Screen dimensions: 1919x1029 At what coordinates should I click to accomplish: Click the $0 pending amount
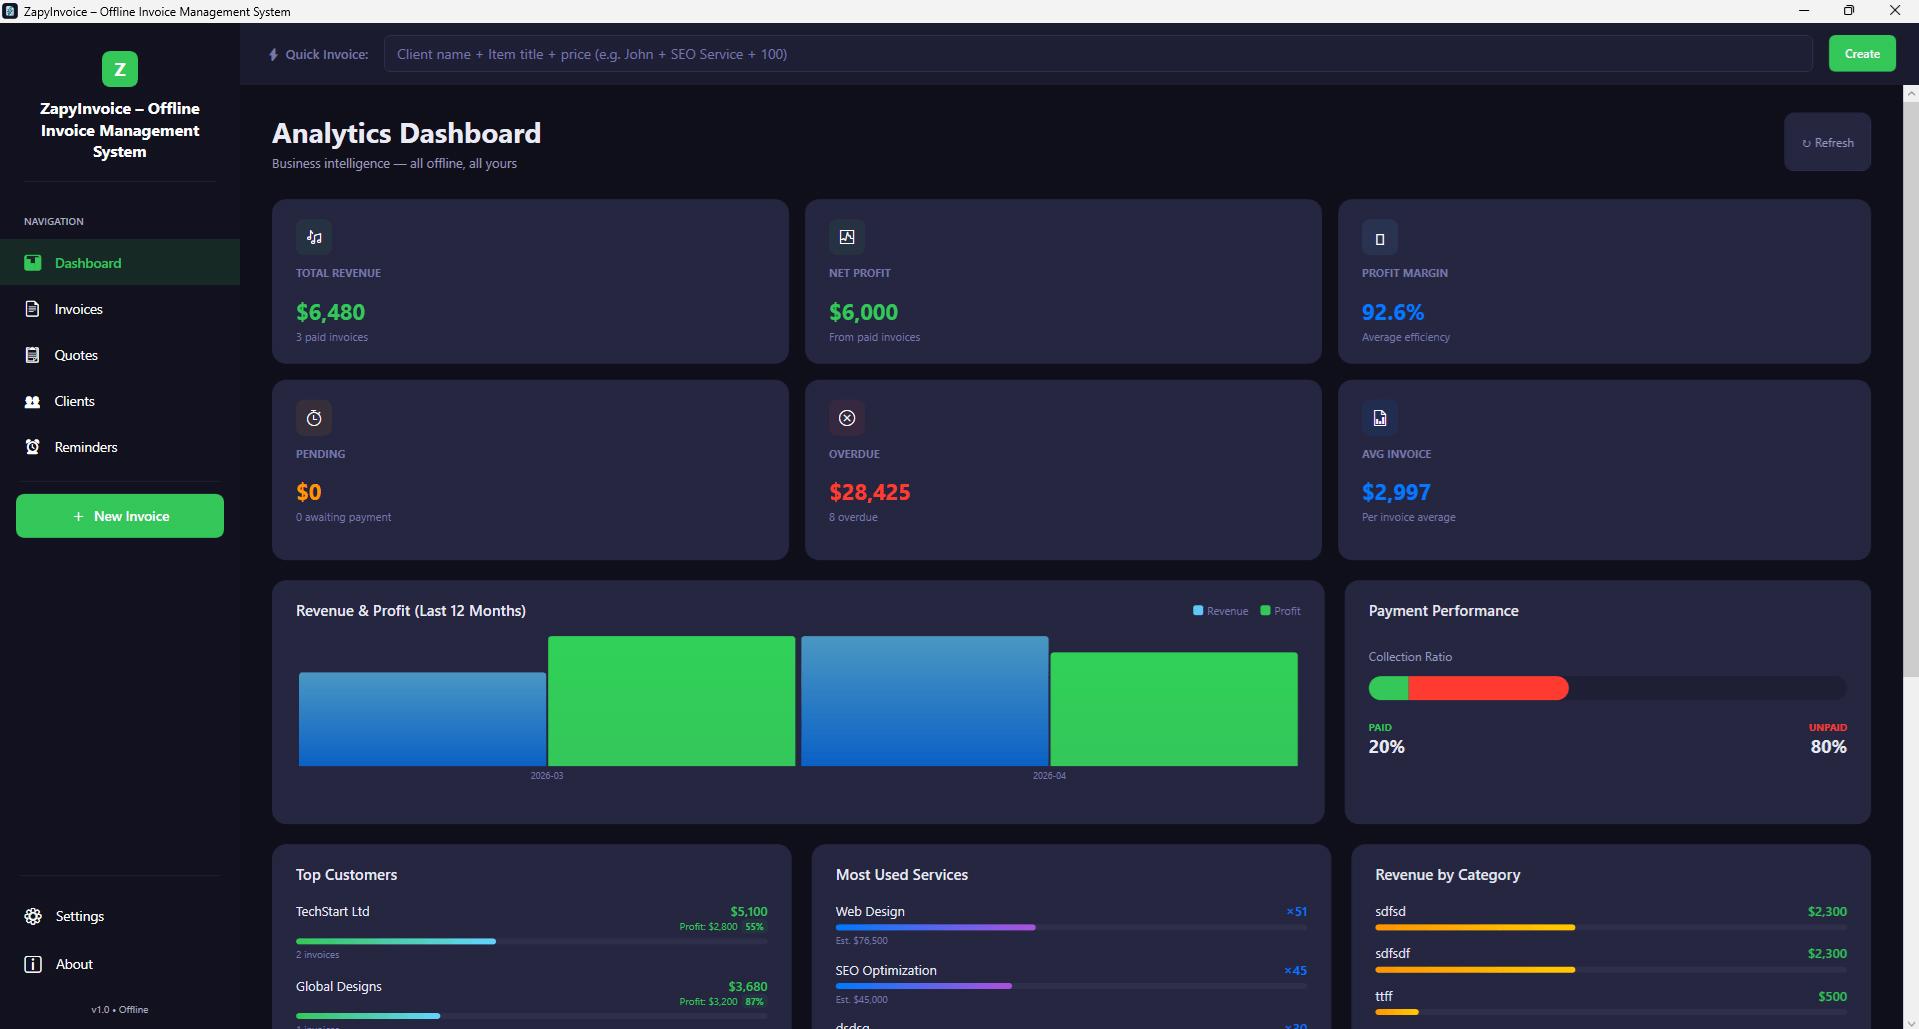[x=308, y=492]
